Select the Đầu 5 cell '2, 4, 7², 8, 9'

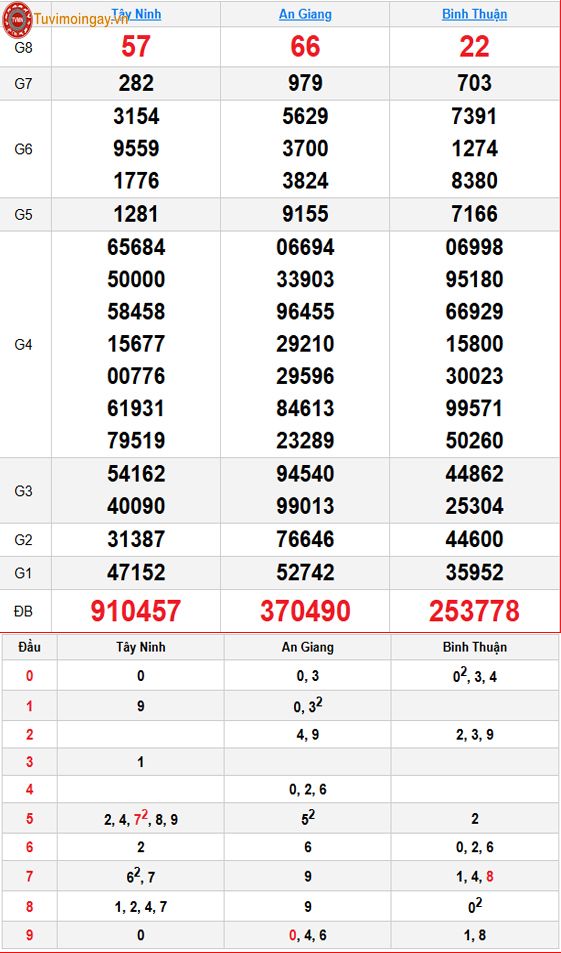(140, 819)
